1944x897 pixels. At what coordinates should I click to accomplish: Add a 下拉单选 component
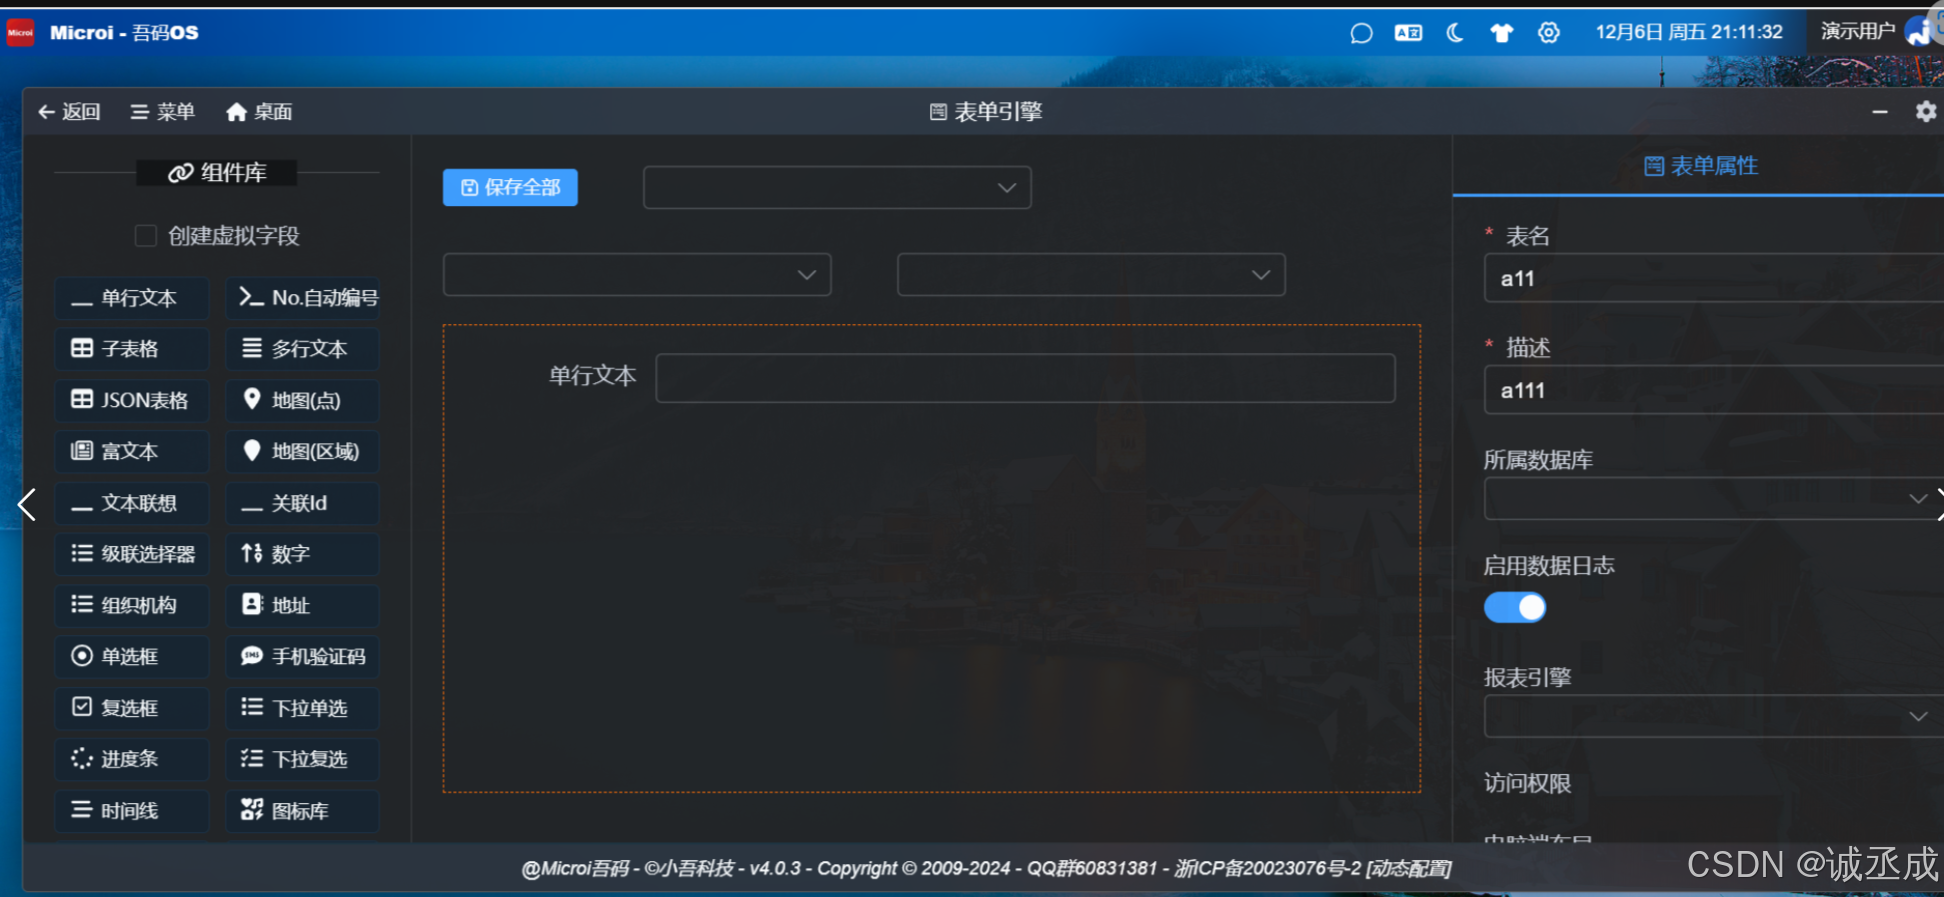(303, 708)
